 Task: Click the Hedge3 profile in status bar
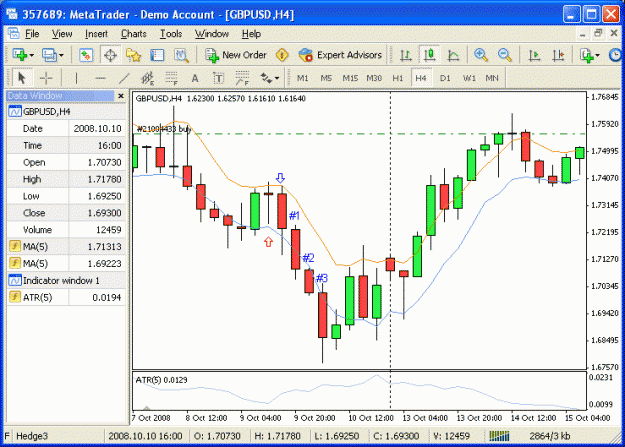coord(32,436)
